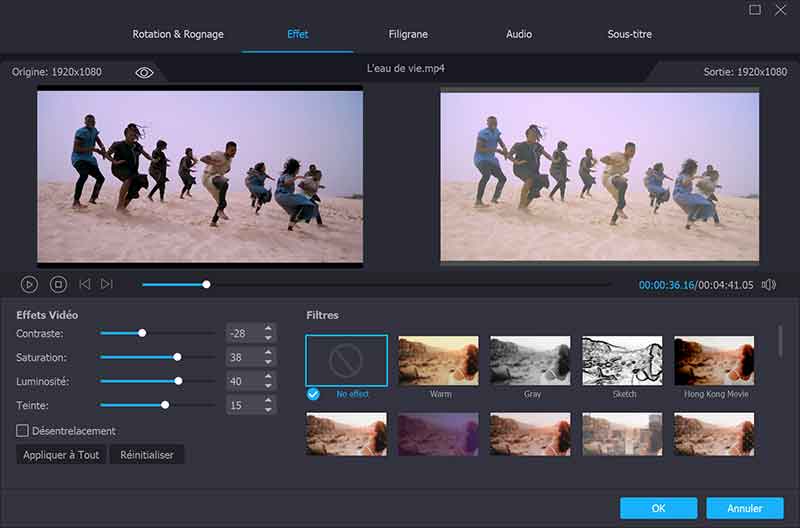Click the Appliquer à Tout button
The image size is (800, 528).
[61, 455]
